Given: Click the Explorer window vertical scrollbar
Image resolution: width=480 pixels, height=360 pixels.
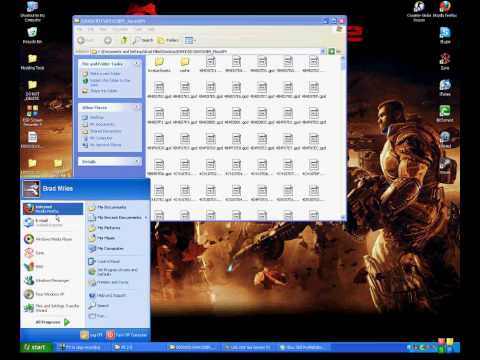Looking at the screenshot, I should 343,137.
